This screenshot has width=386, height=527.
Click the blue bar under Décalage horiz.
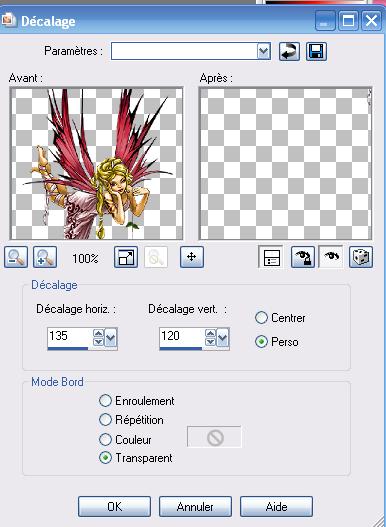tap(68, 349)
